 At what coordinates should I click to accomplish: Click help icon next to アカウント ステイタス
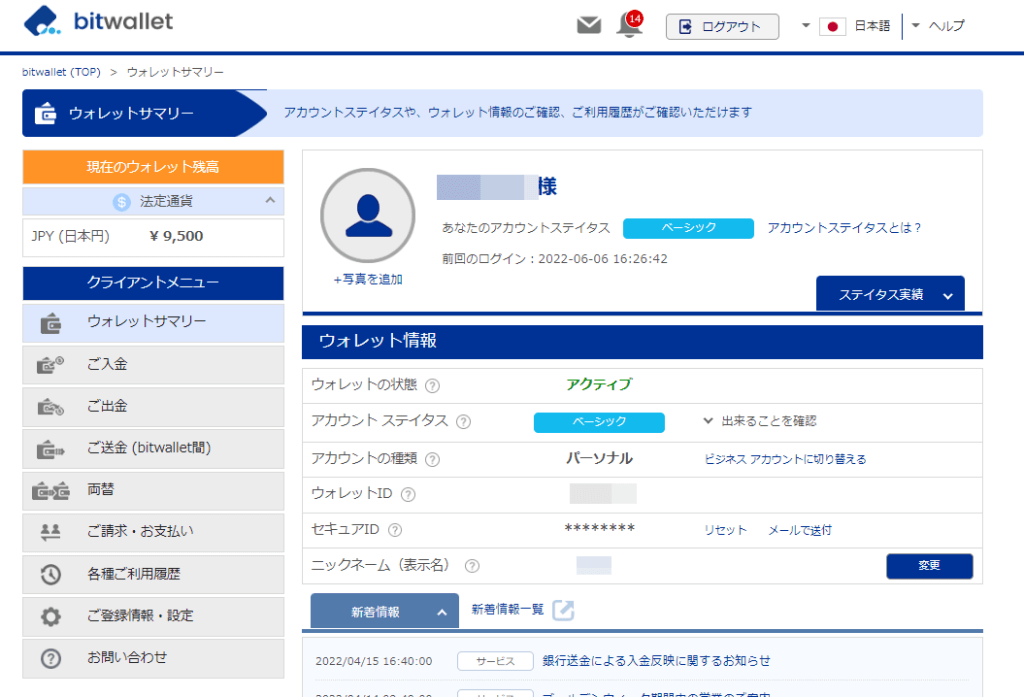point(464,422)
